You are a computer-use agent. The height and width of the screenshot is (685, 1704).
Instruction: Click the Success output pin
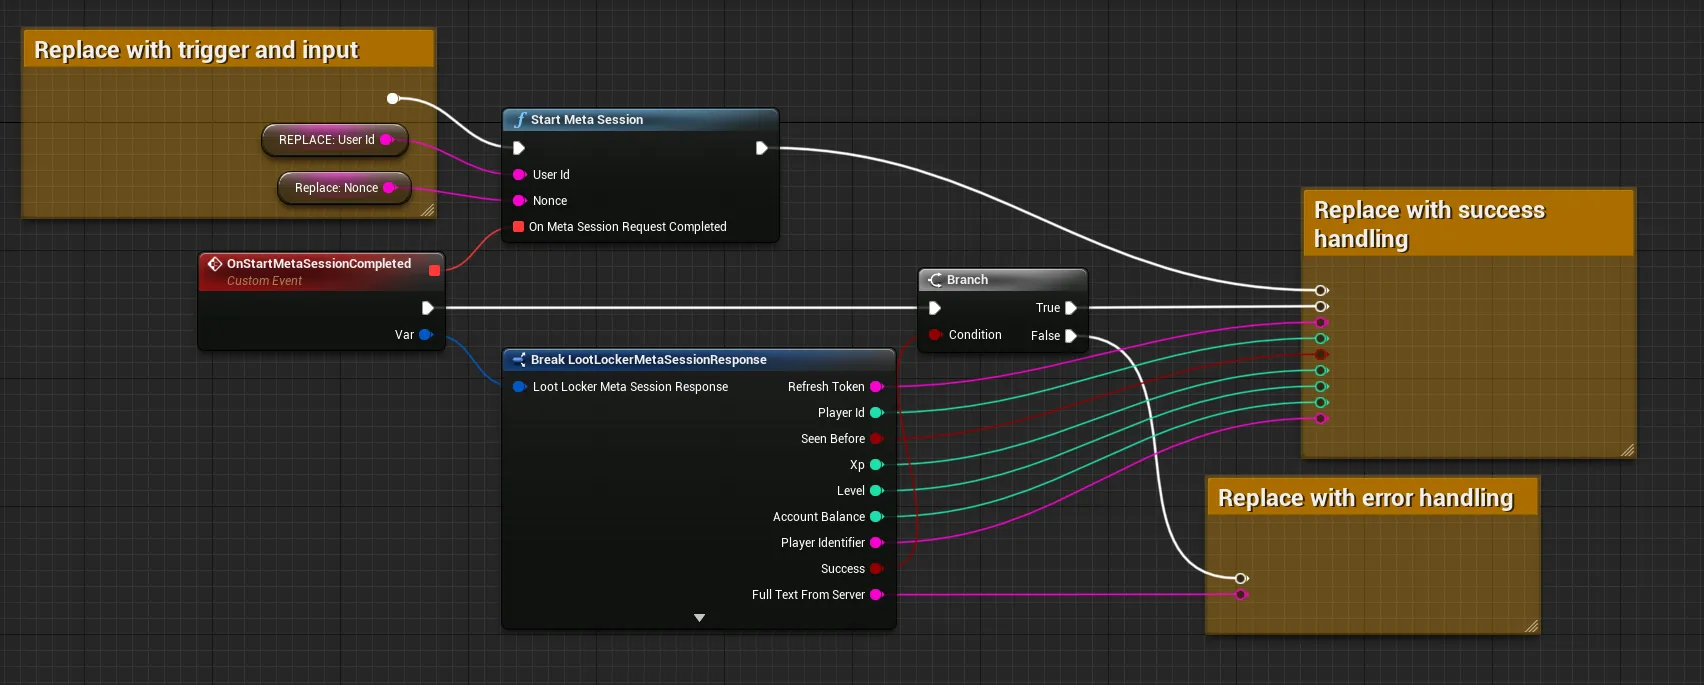pyautogui.click(x=877, y=569)
